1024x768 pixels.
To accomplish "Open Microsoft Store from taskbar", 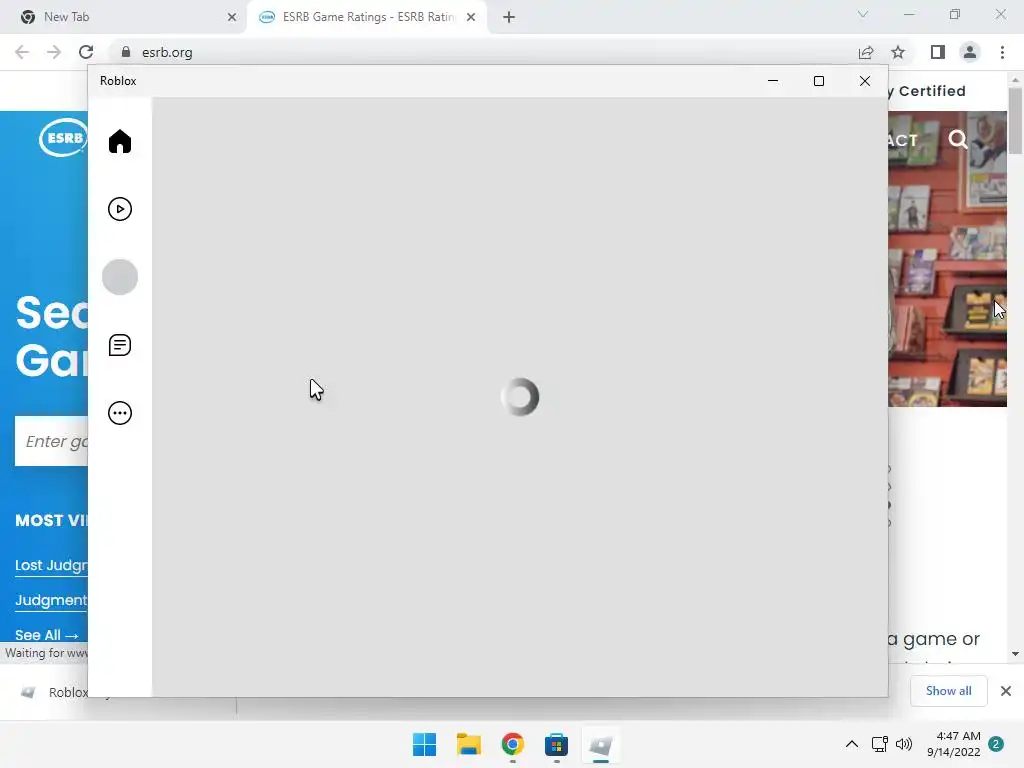I will coord(556,744).
